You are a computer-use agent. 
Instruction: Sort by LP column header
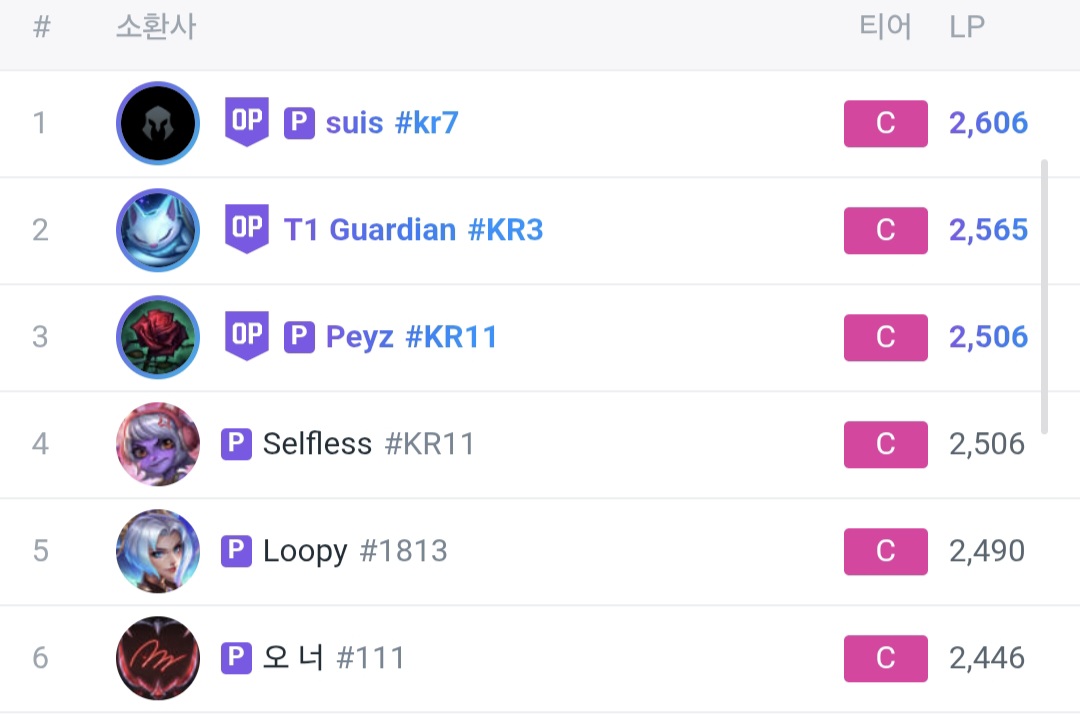tap(967, 27)
